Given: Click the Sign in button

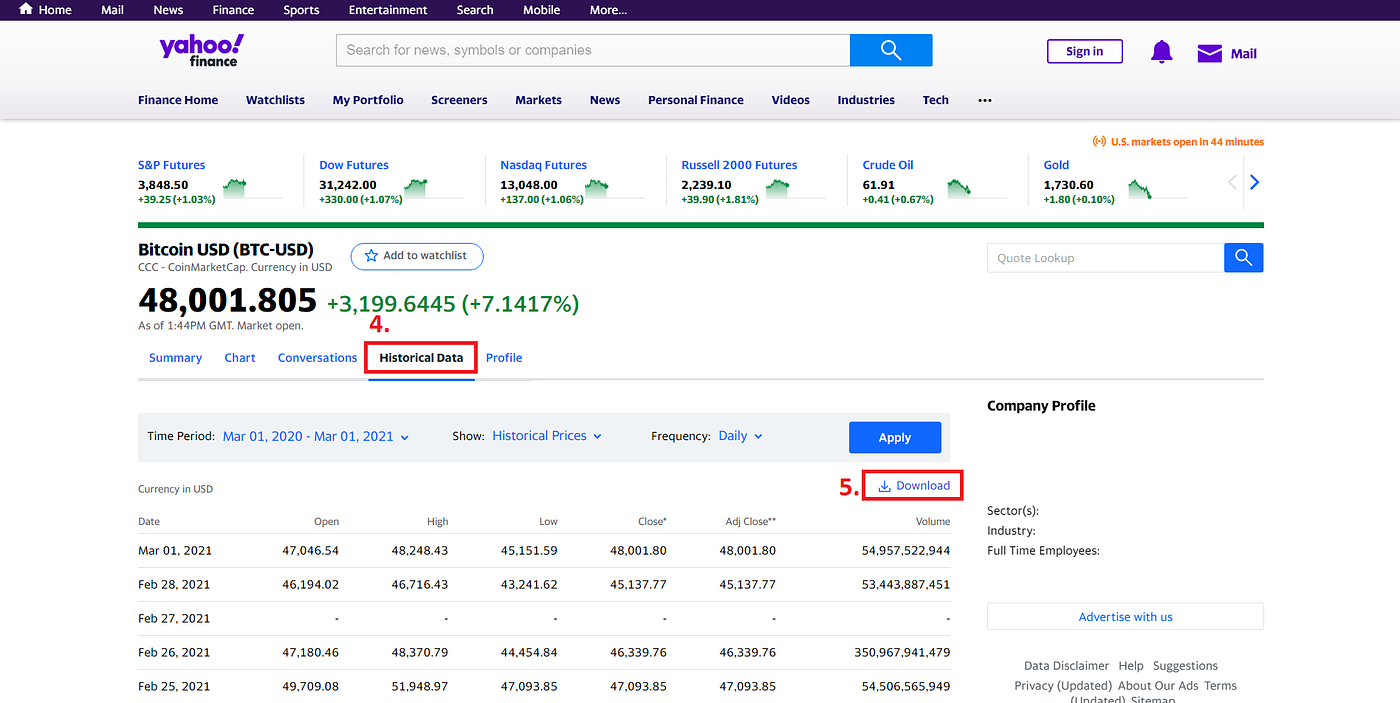Looking at the screenshot, I should (1085, 52).
